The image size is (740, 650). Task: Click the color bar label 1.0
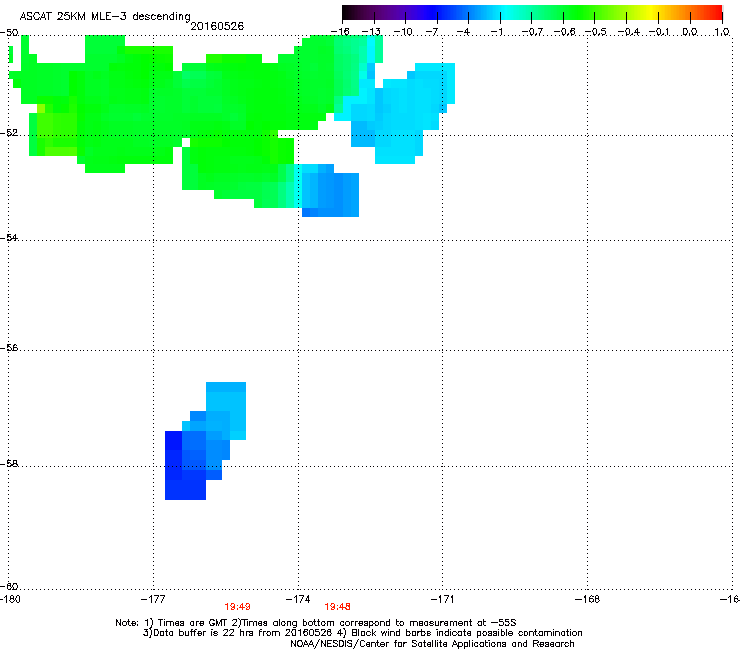click(722, 32)
